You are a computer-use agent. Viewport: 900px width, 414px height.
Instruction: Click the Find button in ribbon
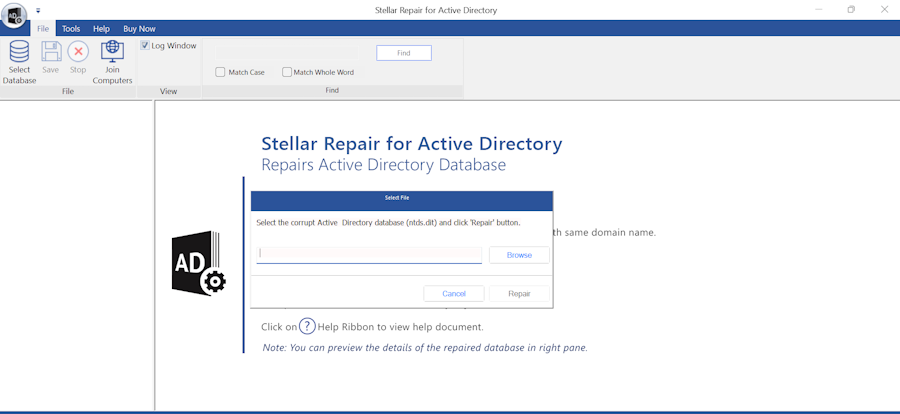click(x=404, y=53)
